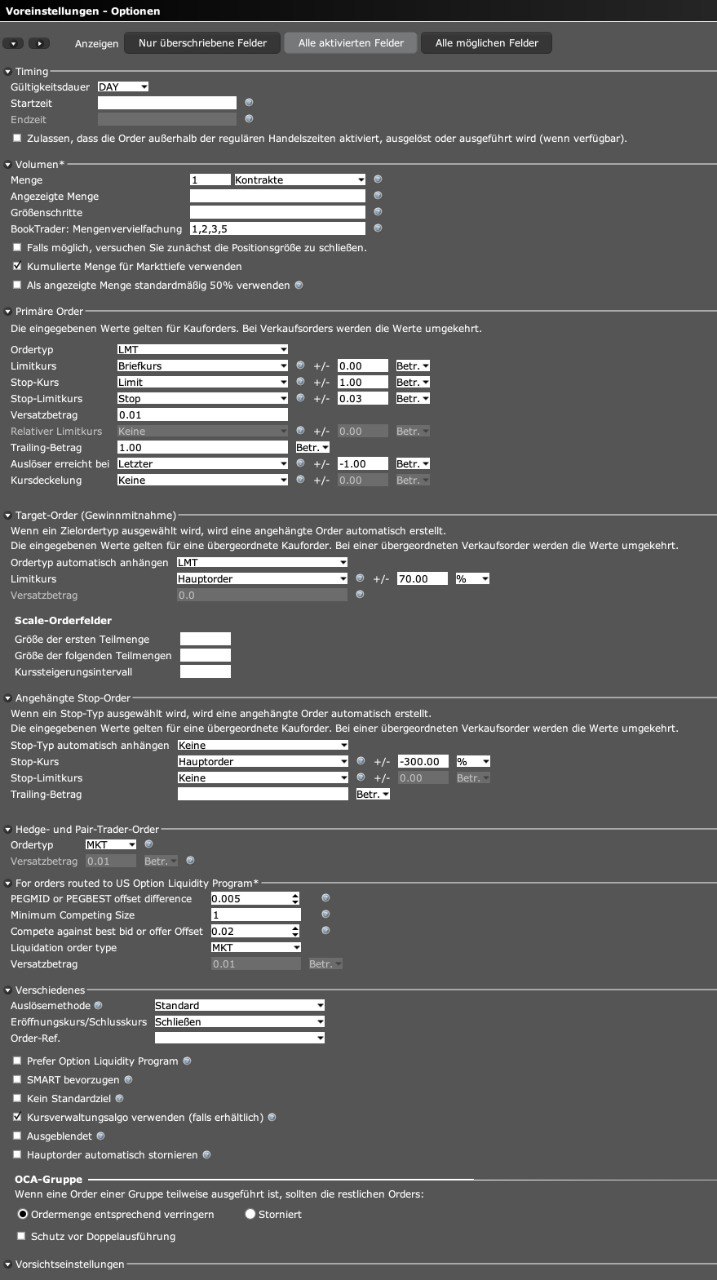Click info icon next to BookTrader Mengenvervielfachung
This screenshot has height=1280, width=717.
point(378,229)
